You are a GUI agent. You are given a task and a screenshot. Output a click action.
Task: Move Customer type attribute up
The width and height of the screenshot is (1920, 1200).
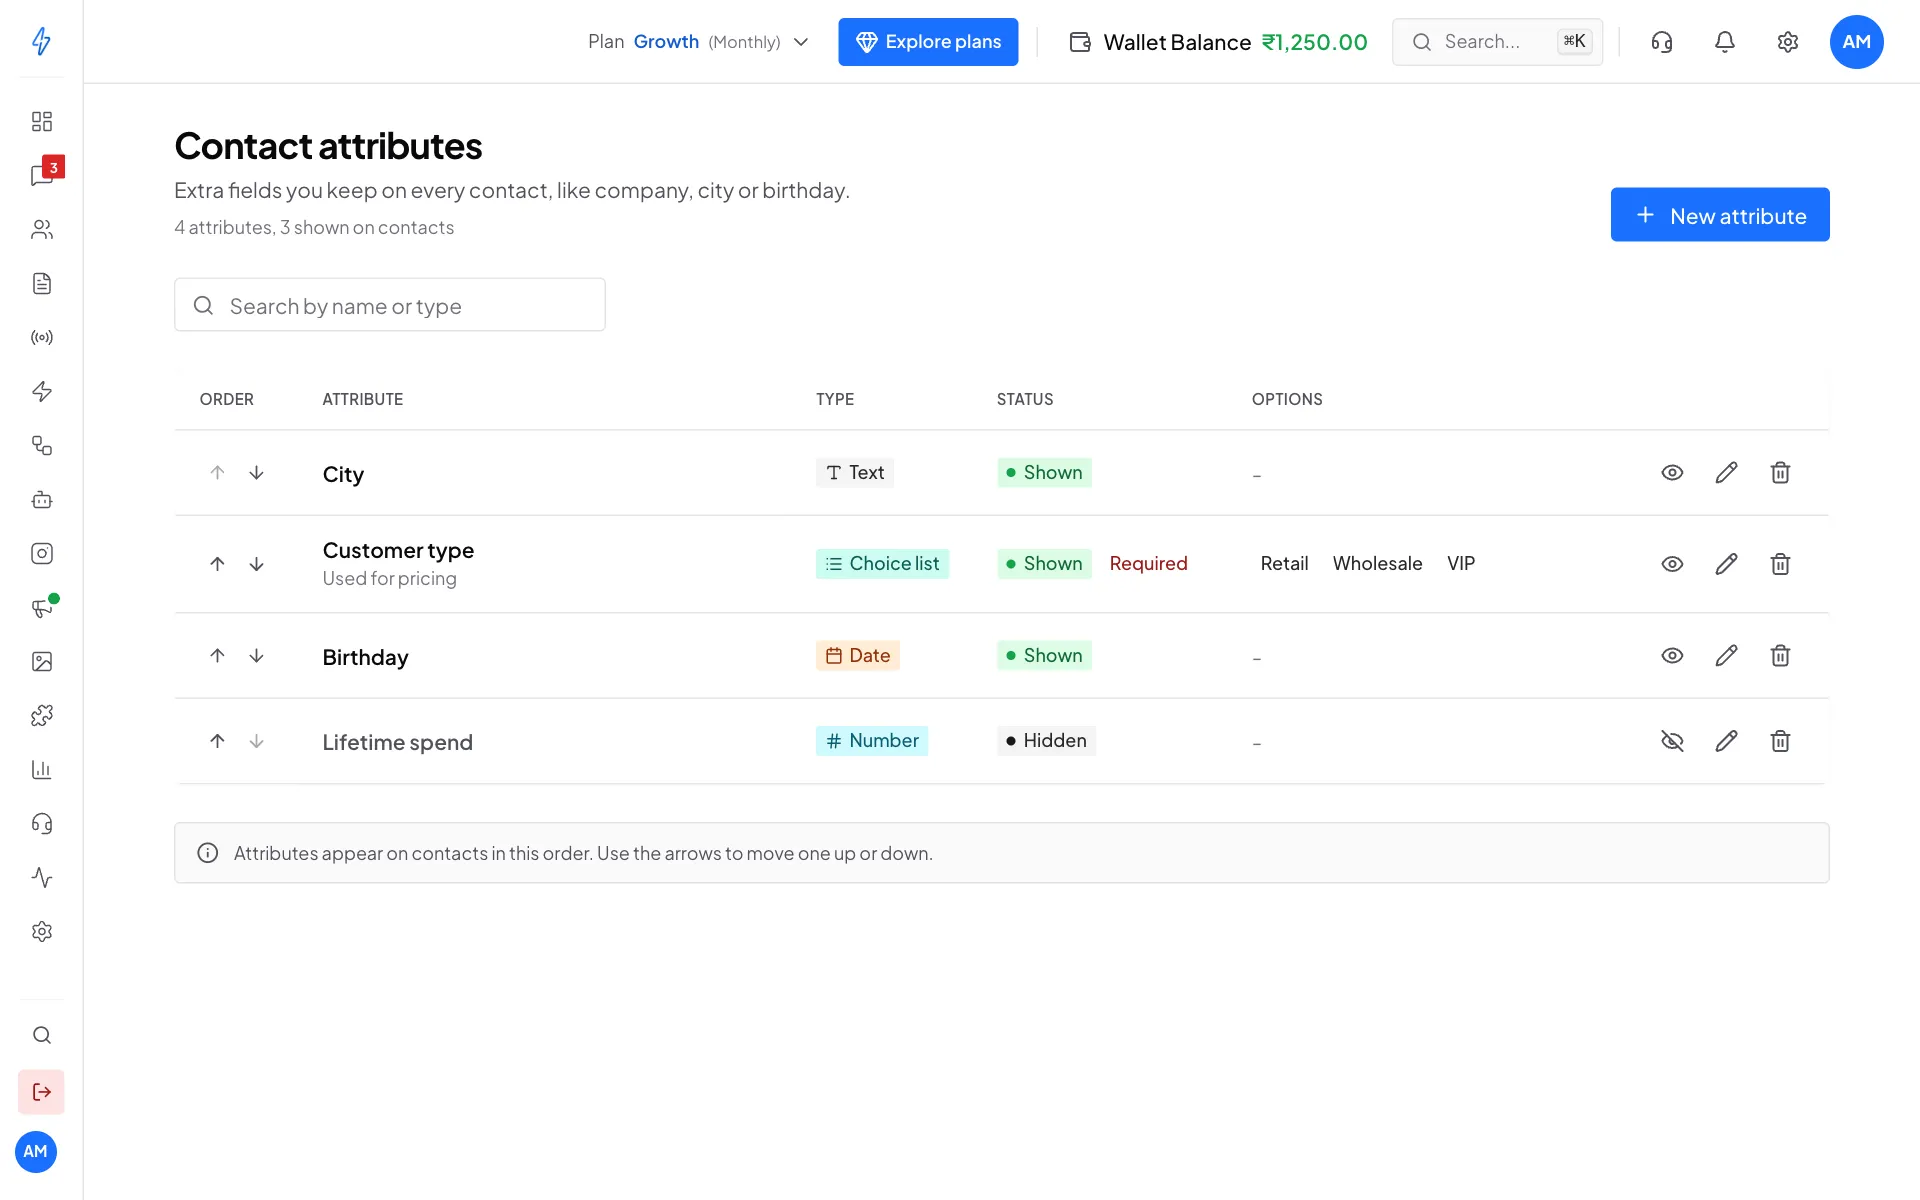tap(217, 564)
